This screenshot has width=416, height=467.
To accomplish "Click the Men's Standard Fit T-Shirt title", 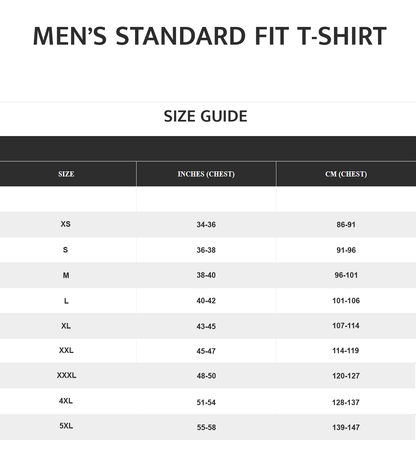I will [x=210, y=36].
